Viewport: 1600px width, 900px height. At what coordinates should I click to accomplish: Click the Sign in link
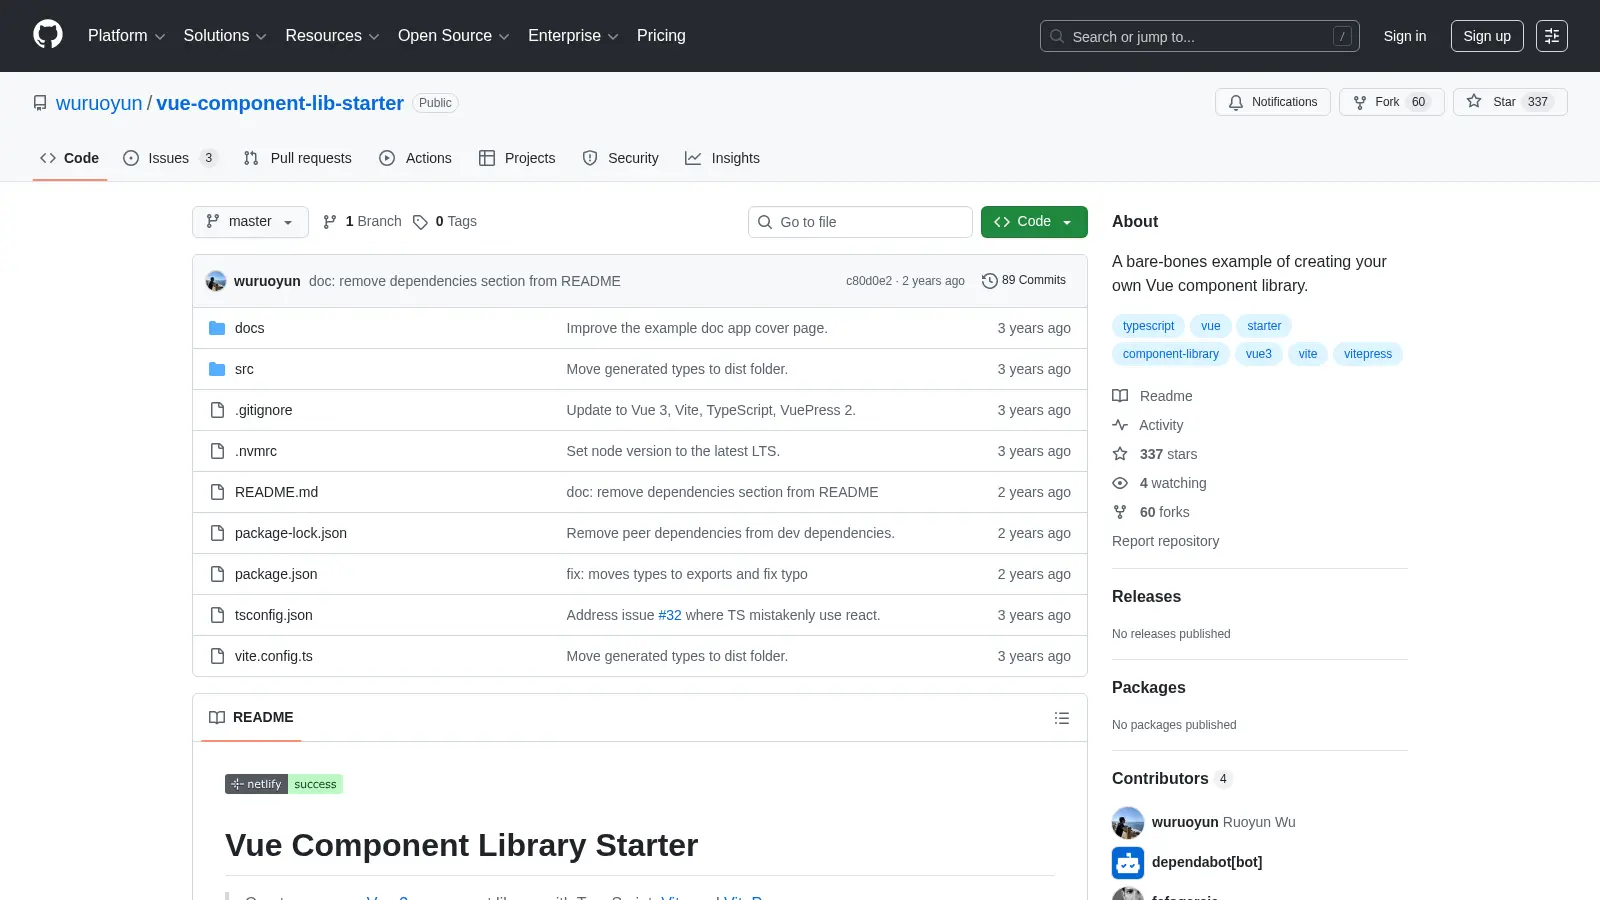[1405, 36]
